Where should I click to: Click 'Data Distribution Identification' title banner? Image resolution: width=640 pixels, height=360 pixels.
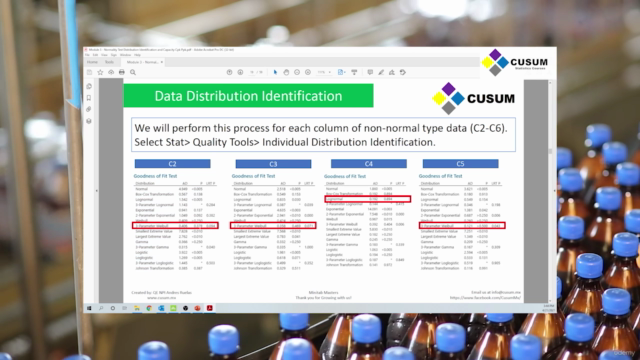tap(248, 96)
